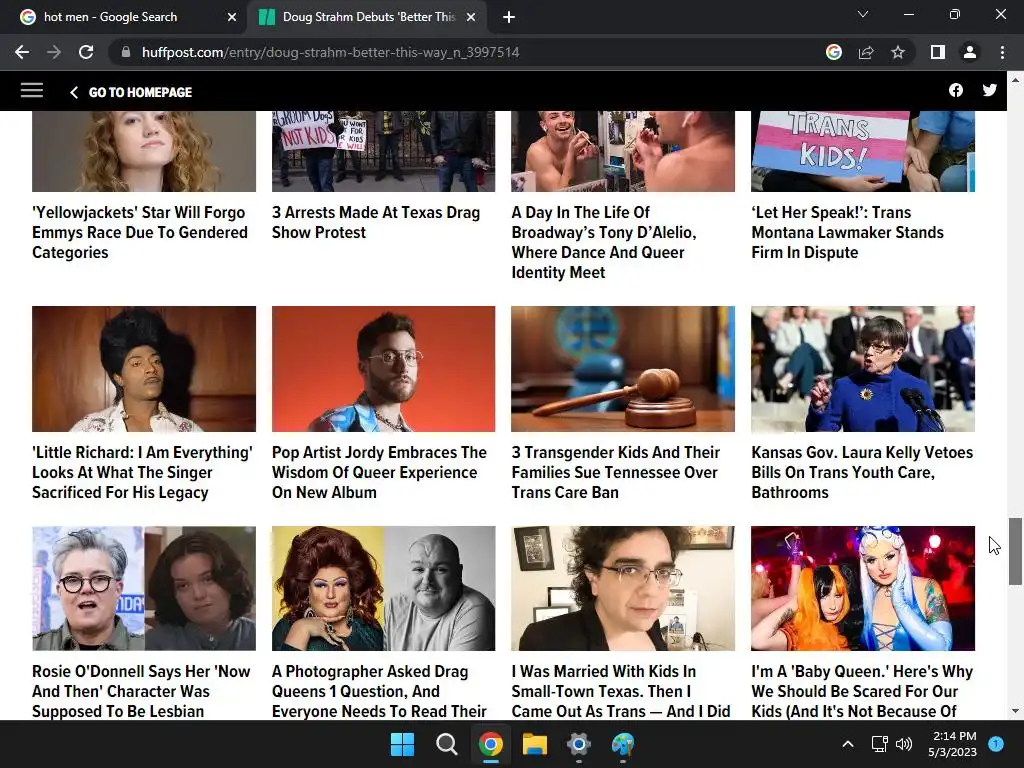The height and width of the screenshot is (768, 1024).
Task: Close the Doug Strahm HuffPost tab
Action: (x=471, y=17)
